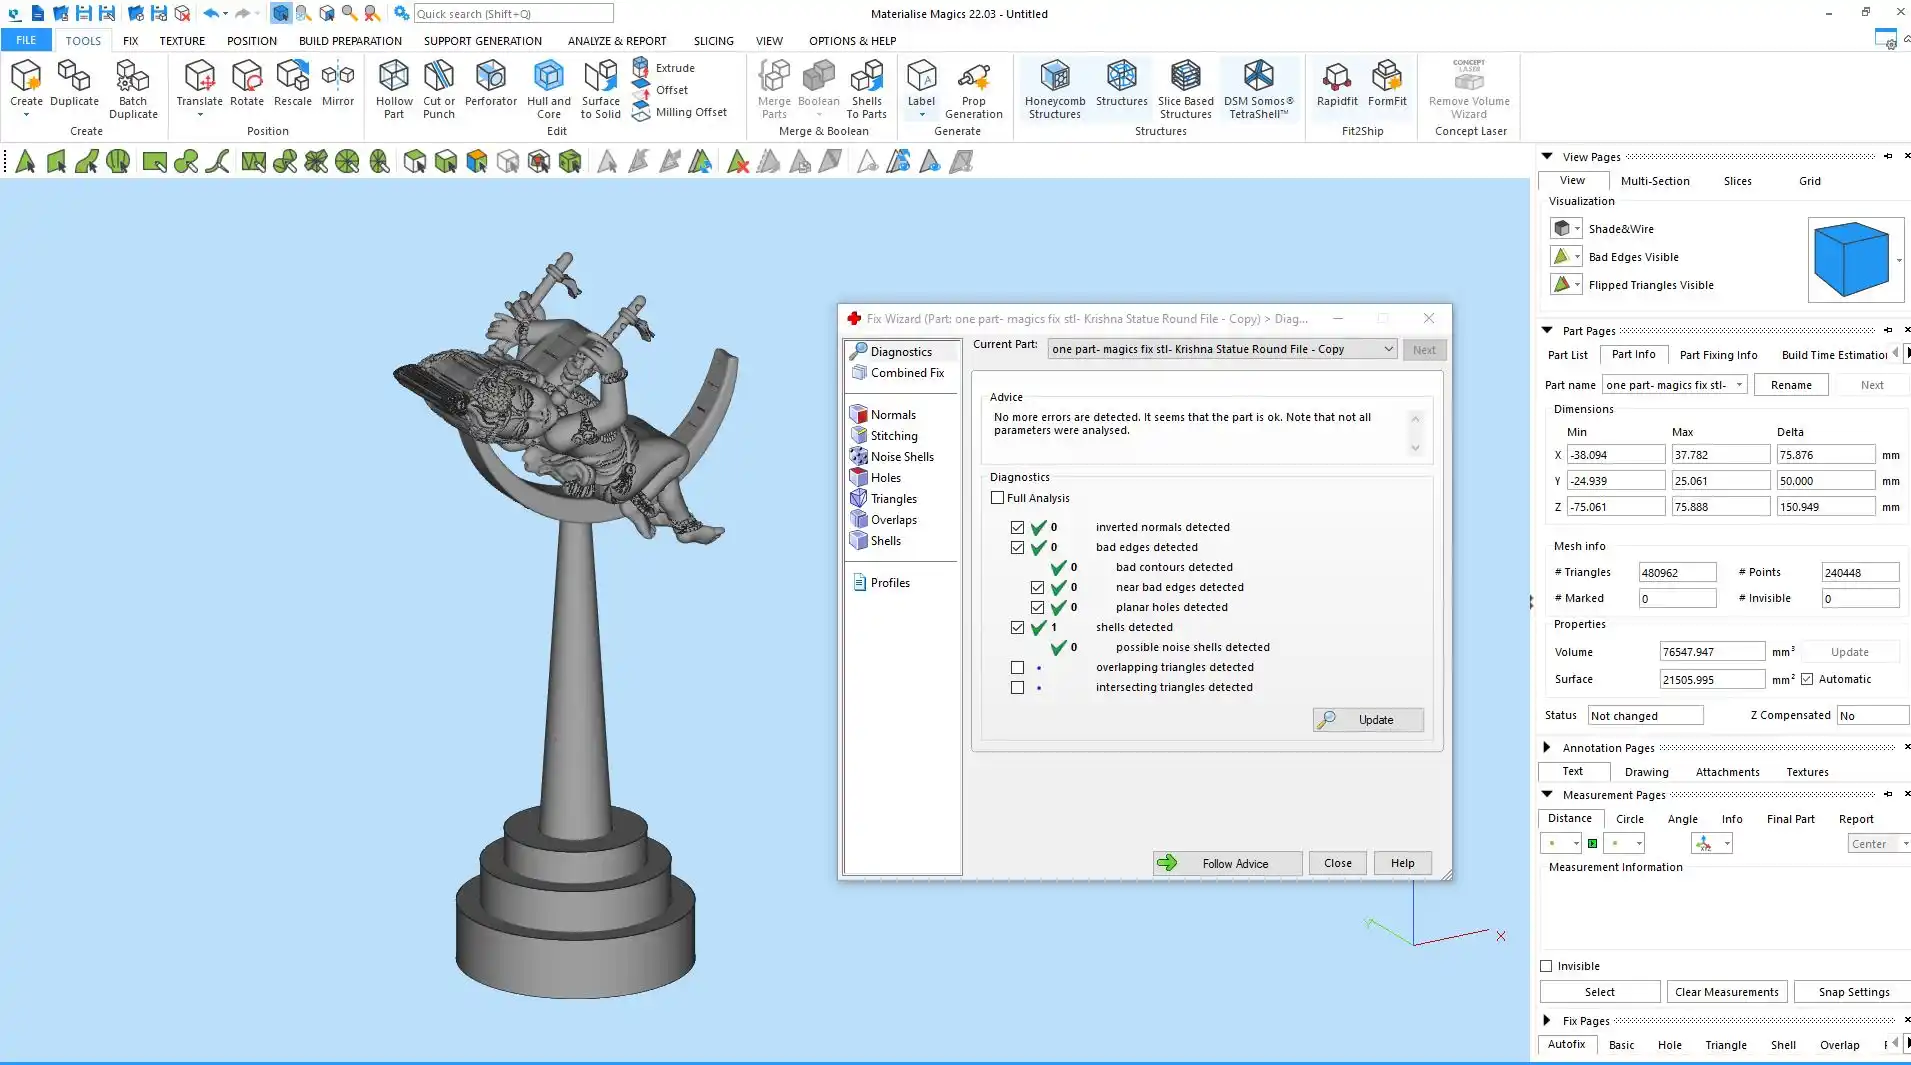Click the Quick search input field
This screenshot has height=1065, width=1911.
(512, 13)
